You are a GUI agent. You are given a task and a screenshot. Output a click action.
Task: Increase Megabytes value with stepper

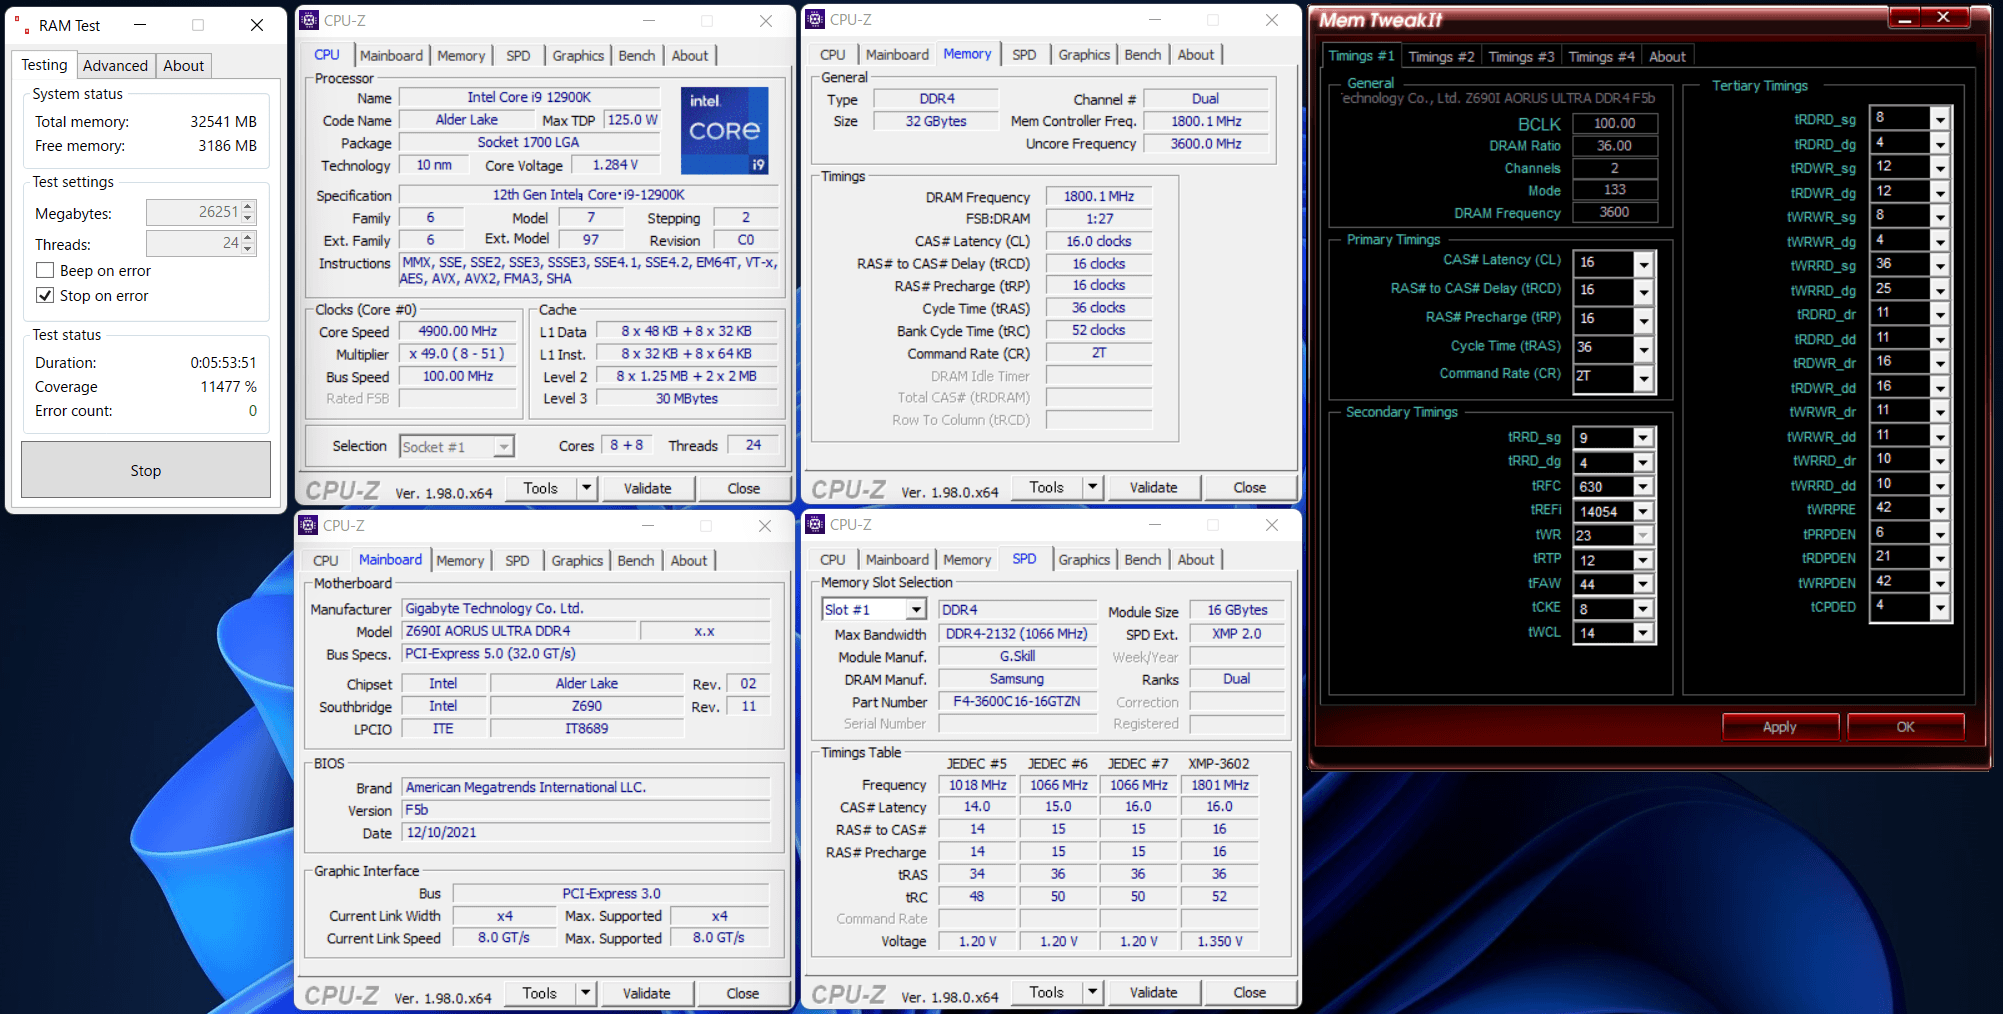pos(249,206)
